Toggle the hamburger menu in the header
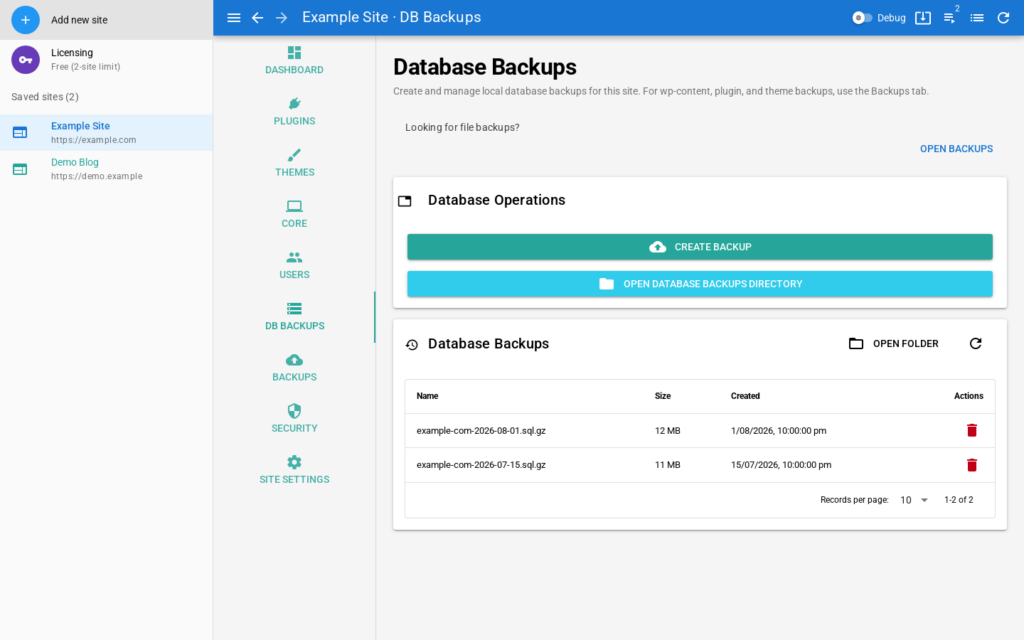 pos(234,18)
